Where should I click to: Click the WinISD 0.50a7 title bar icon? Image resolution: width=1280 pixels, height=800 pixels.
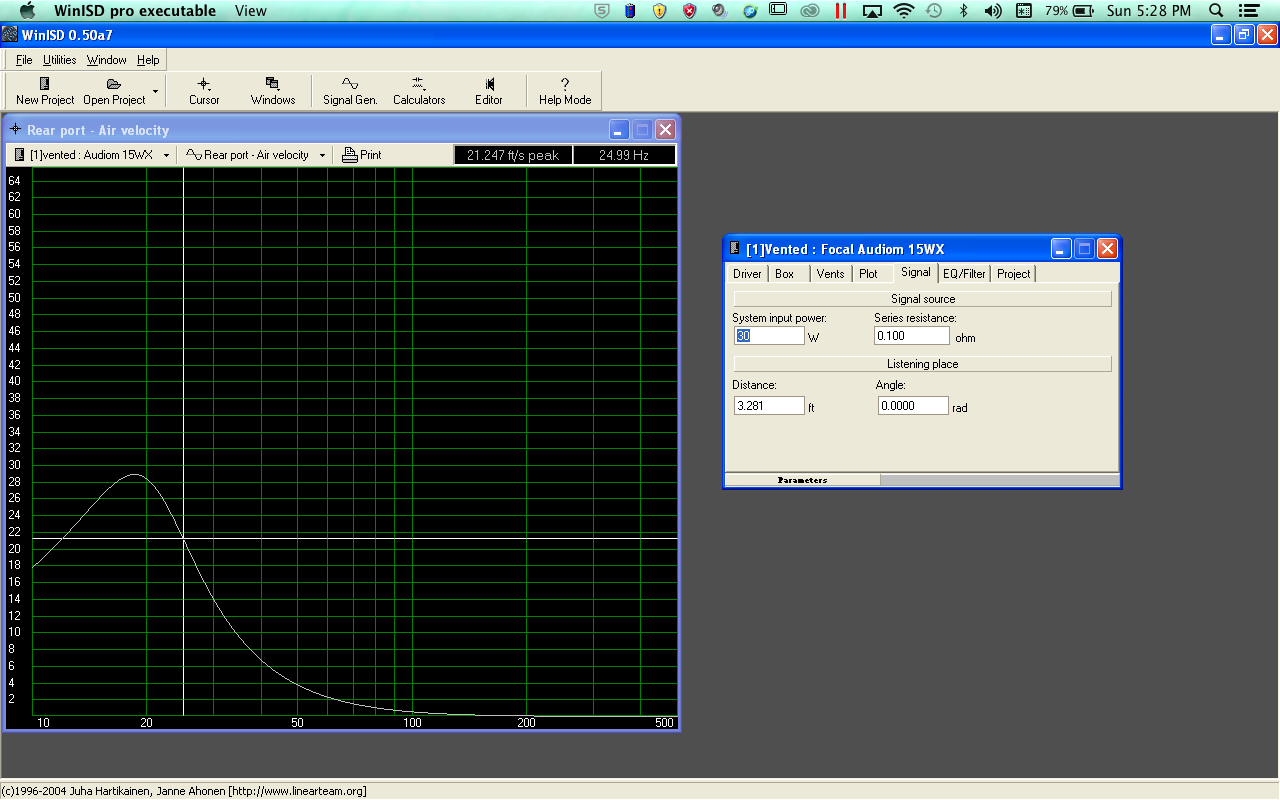point(10,35)
